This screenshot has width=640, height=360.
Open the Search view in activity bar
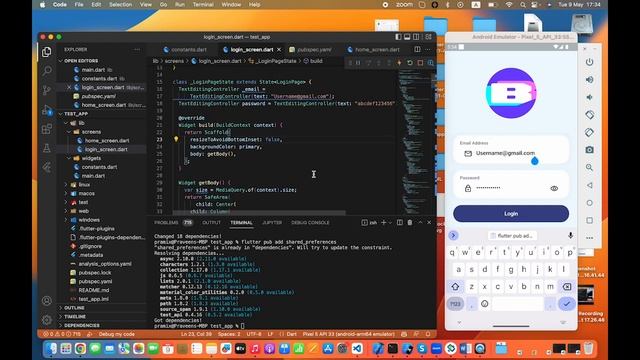click(x=47, y=71)
